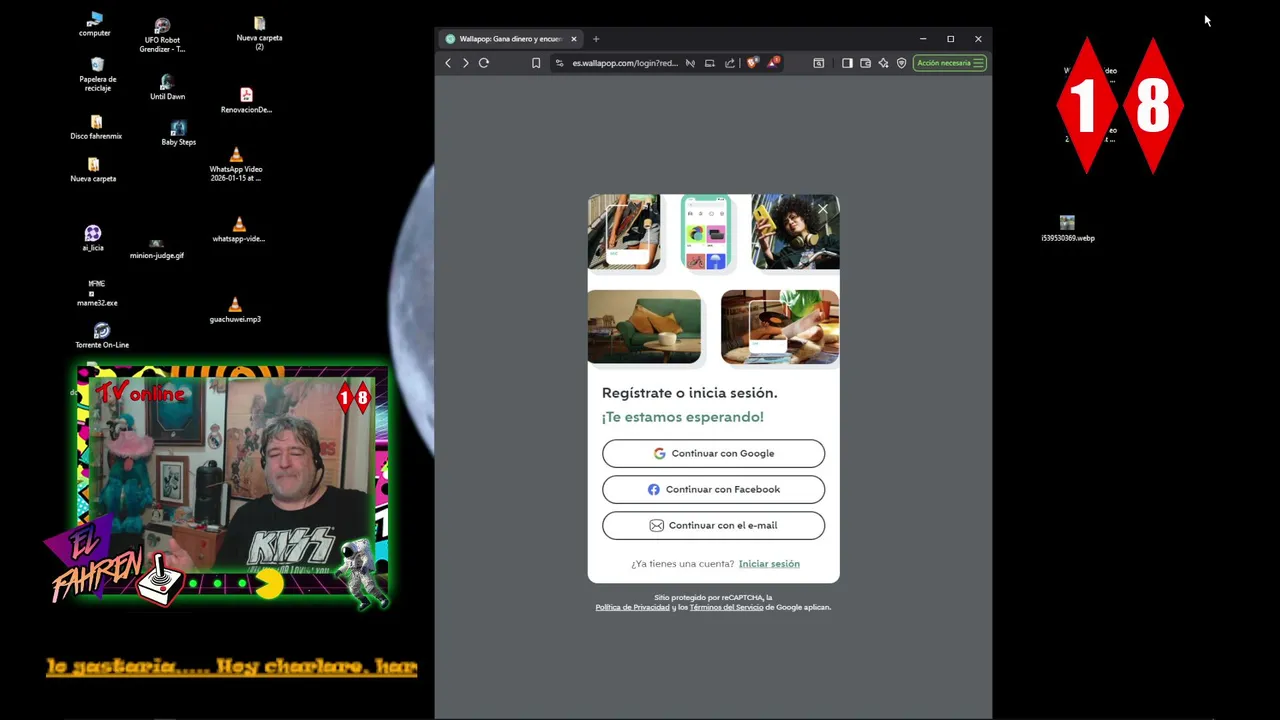
Task: Minimize the Brave browser window
Action: 923,39
